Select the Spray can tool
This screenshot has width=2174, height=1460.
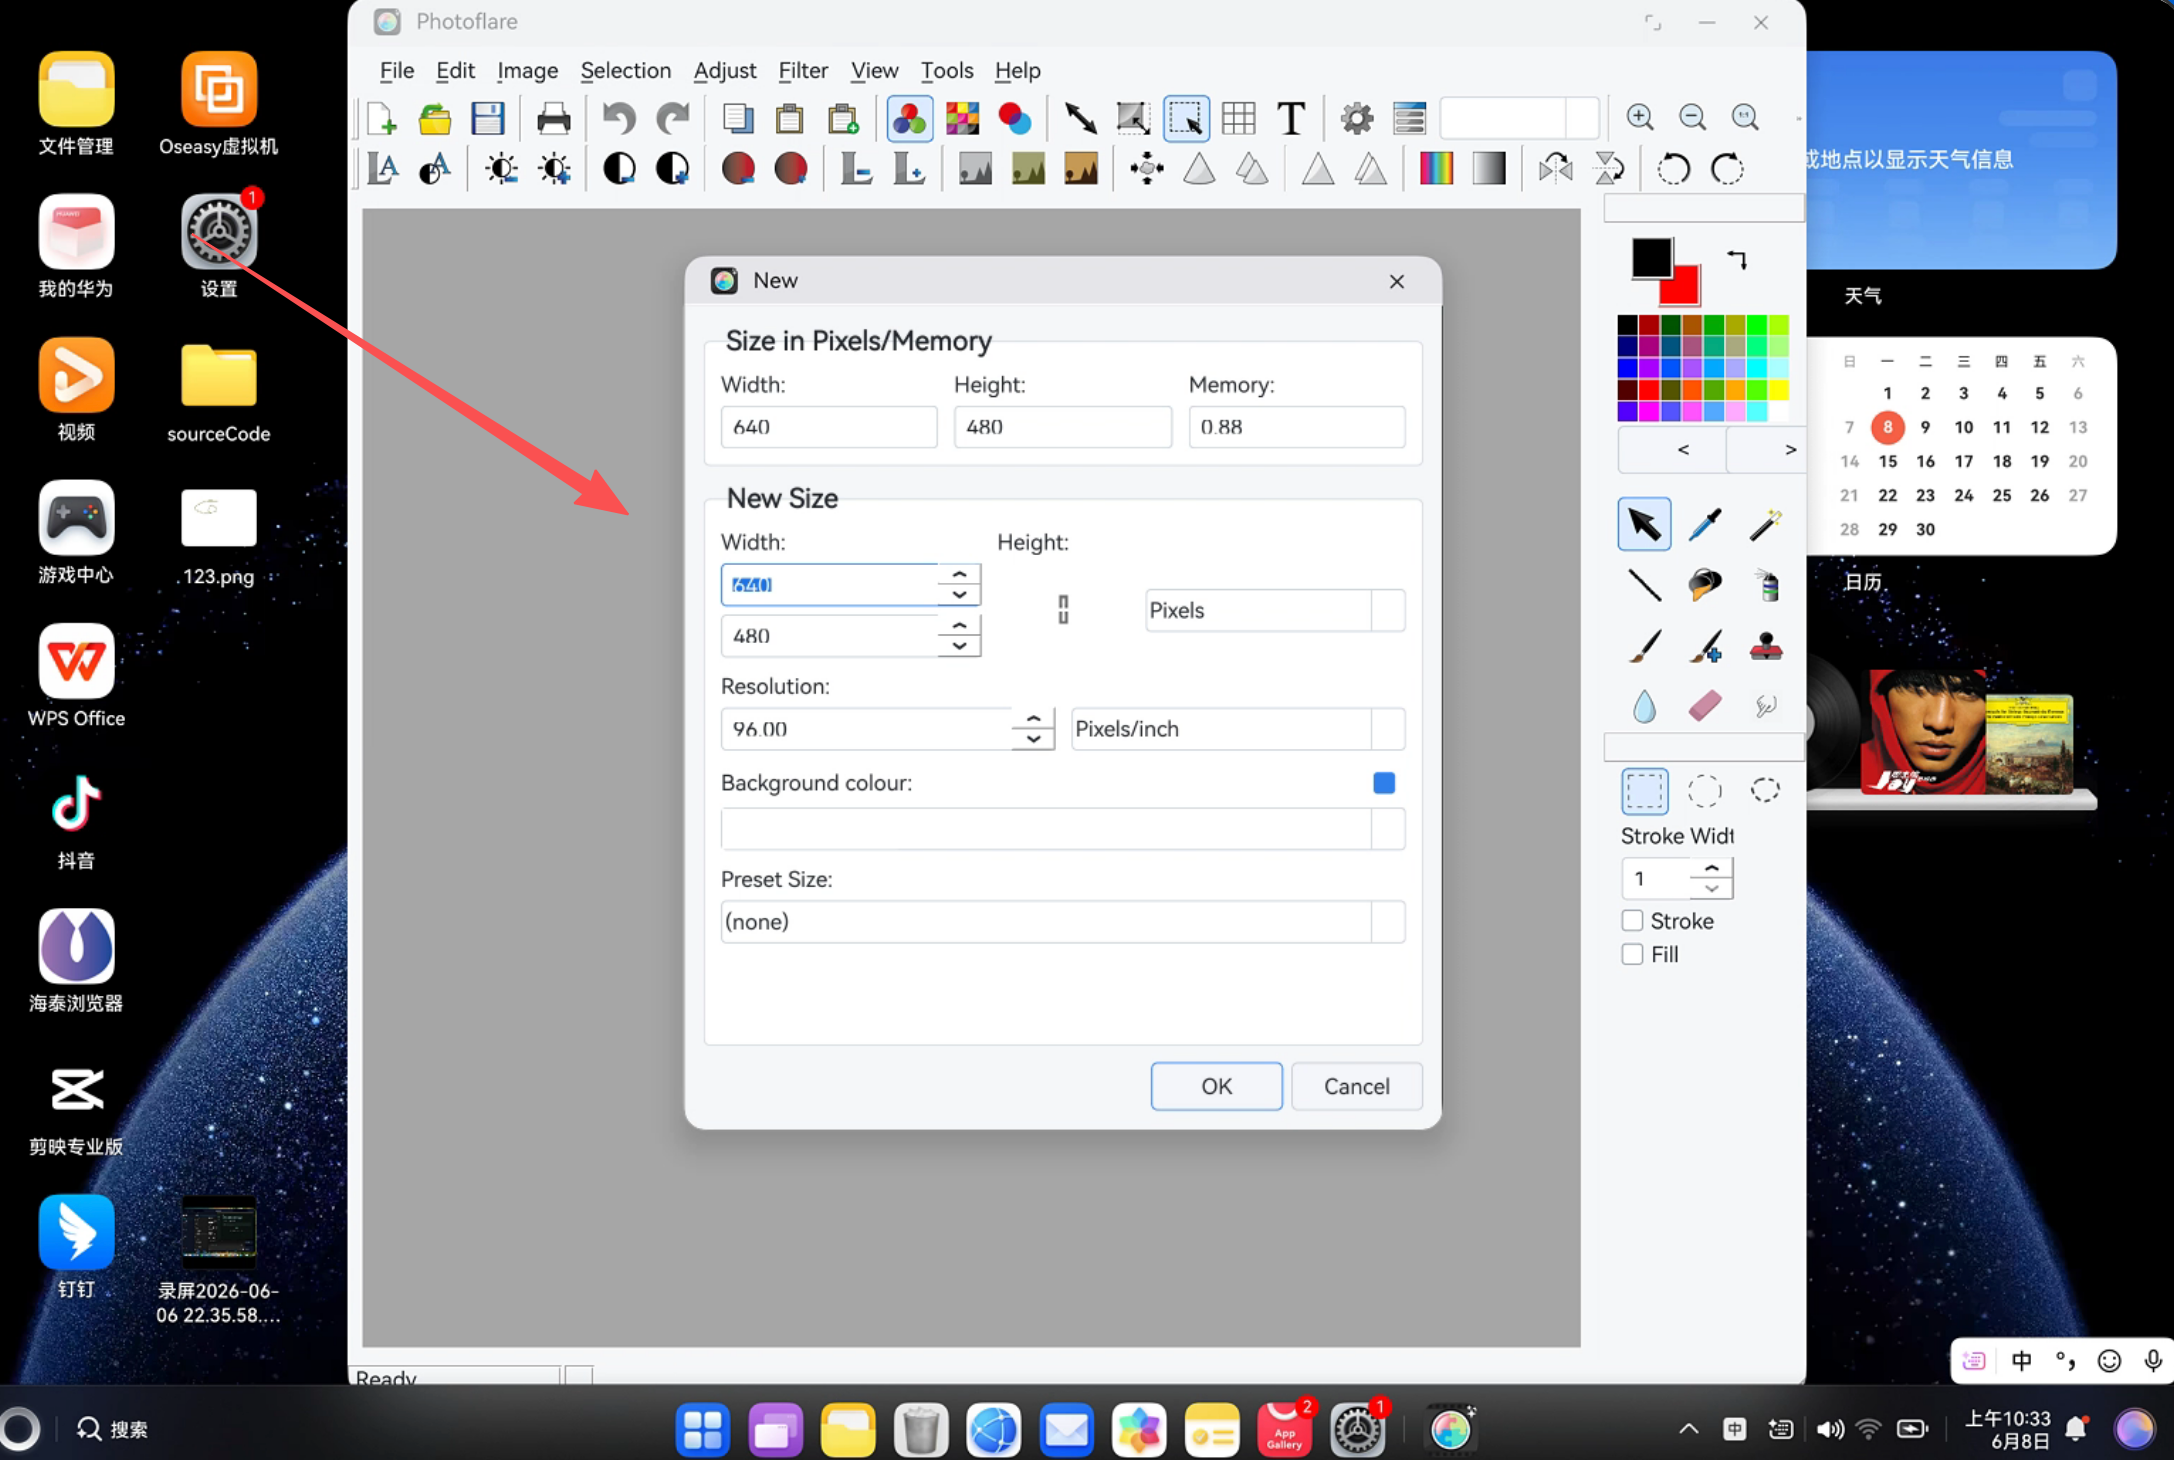click(x=1766, y=585)
